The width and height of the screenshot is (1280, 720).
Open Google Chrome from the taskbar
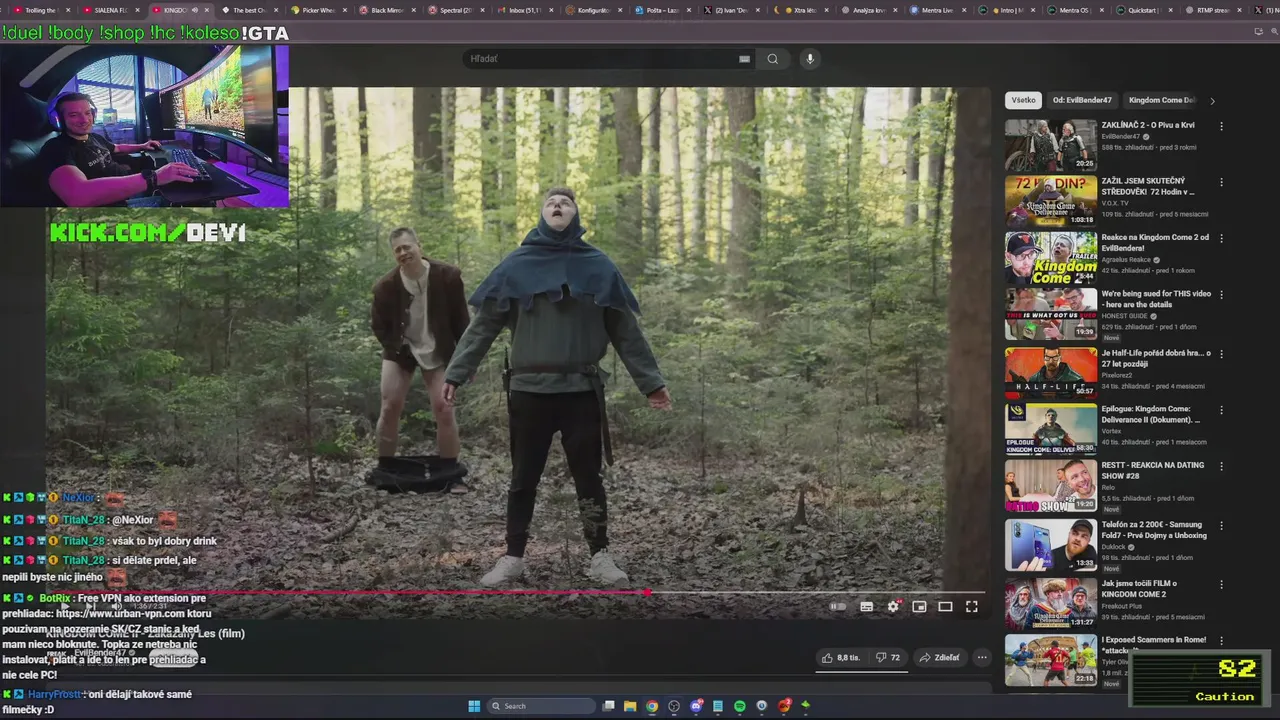pos(652,706)
